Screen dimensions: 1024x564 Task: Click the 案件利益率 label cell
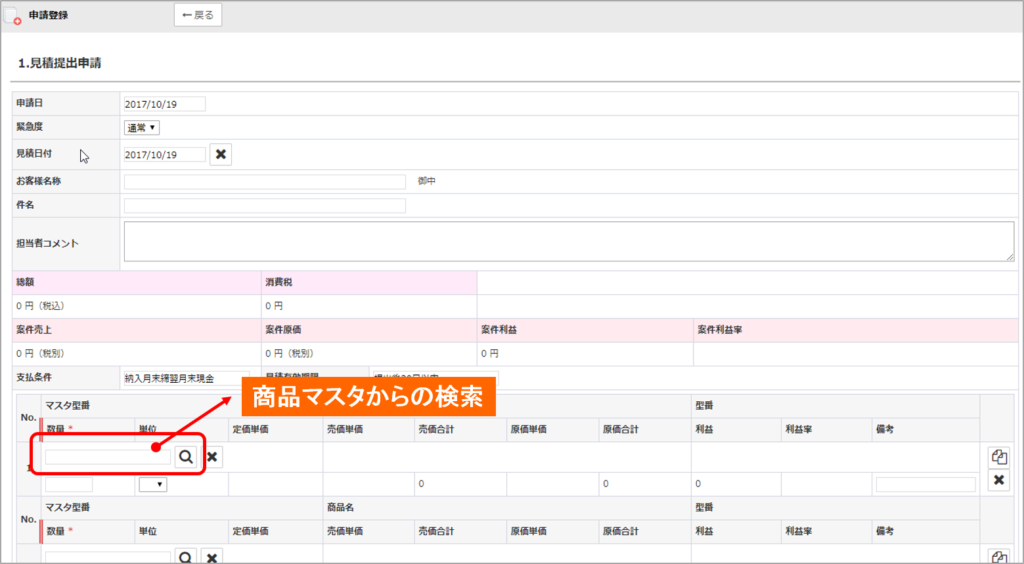[856, 330]
